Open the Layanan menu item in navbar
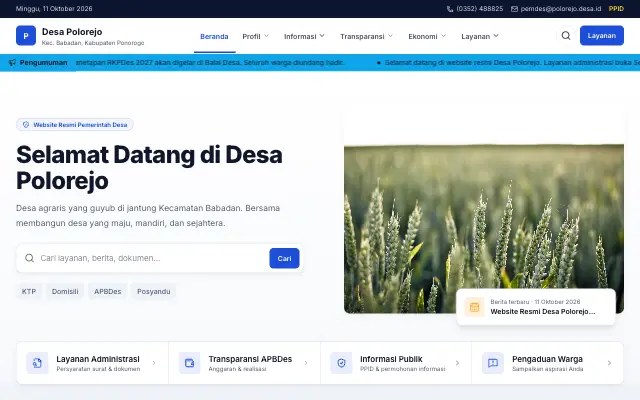Viewport: 640px width, 400px height. [476, 36]
